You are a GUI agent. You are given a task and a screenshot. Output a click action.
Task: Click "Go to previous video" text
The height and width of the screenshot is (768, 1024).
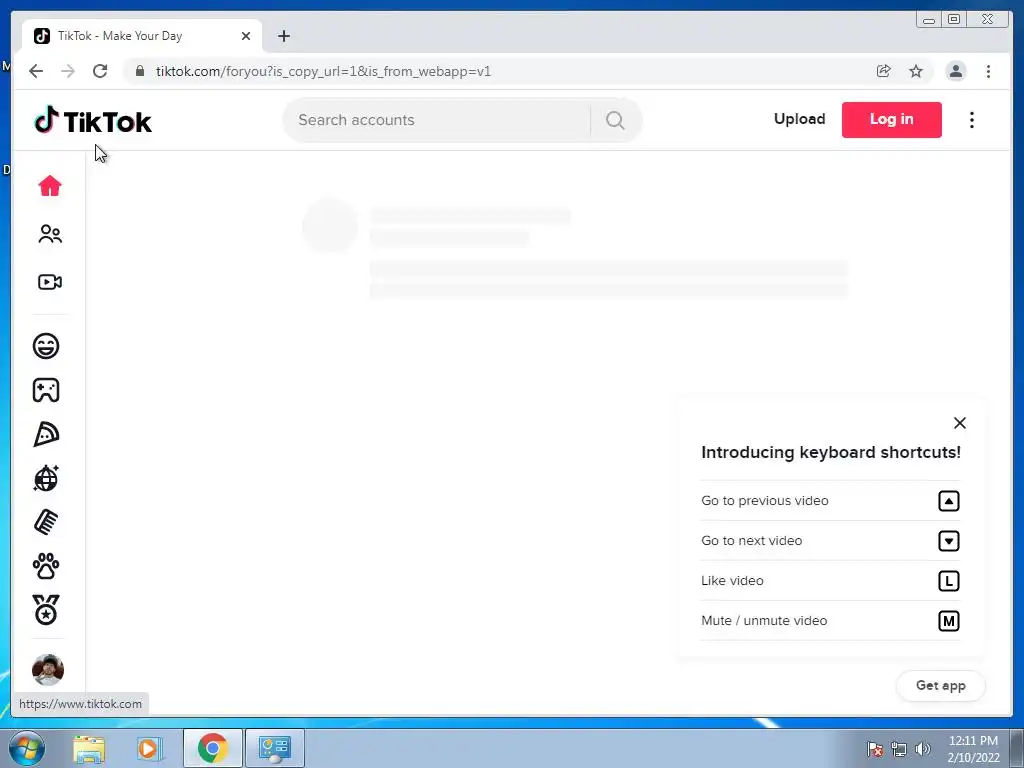(765, 501)
